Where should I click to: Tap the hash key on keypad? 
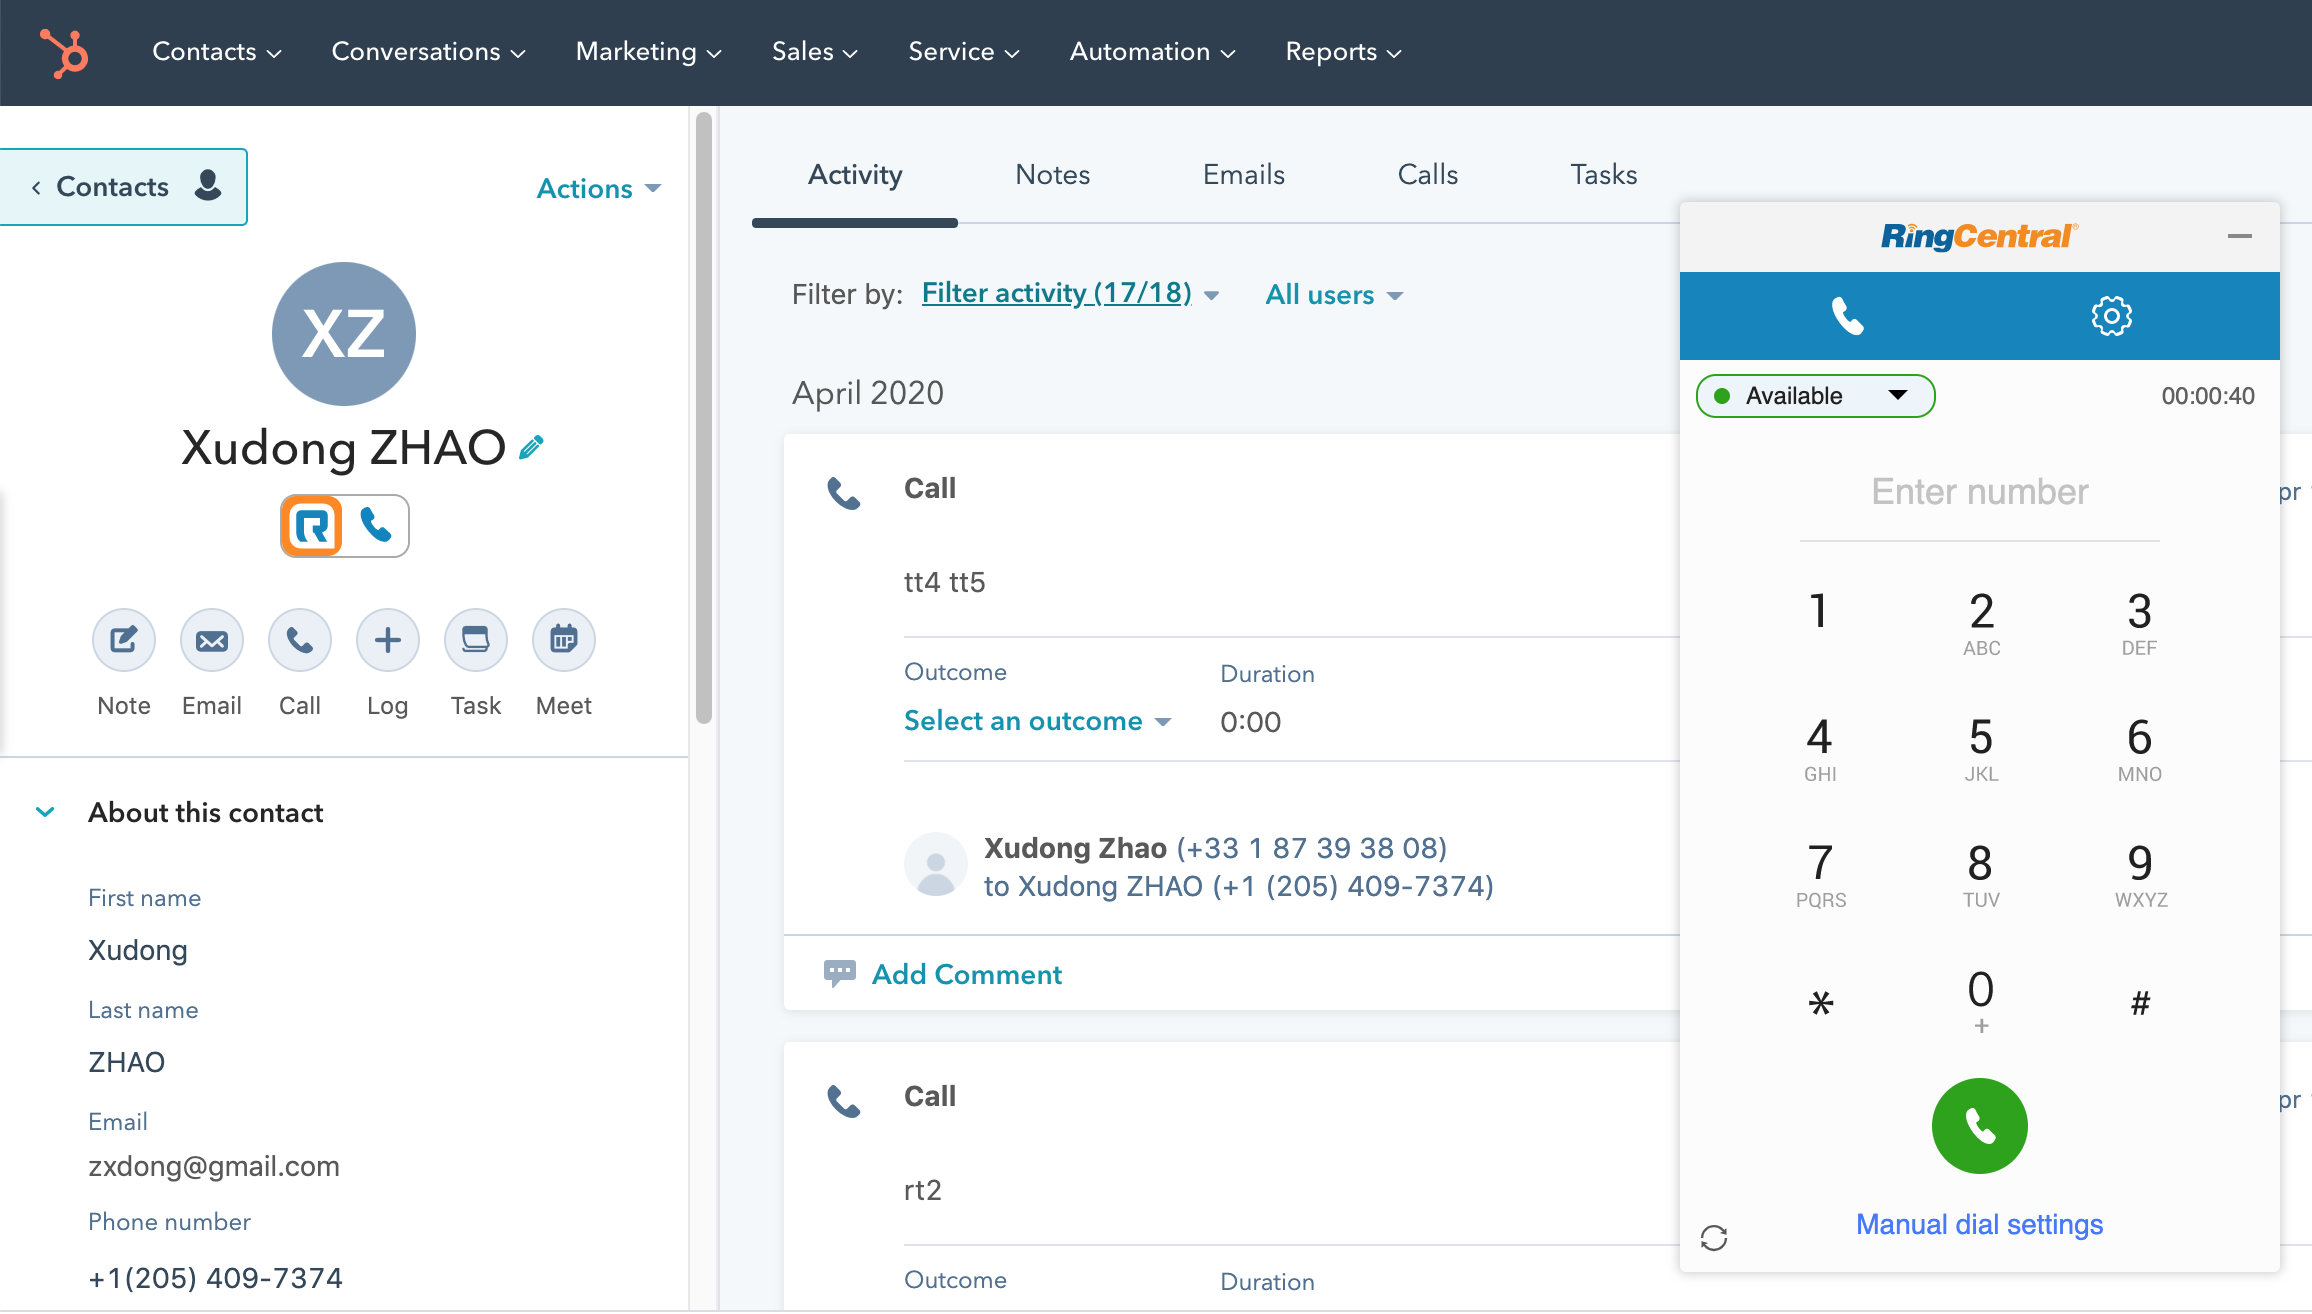[2140, 1002]
